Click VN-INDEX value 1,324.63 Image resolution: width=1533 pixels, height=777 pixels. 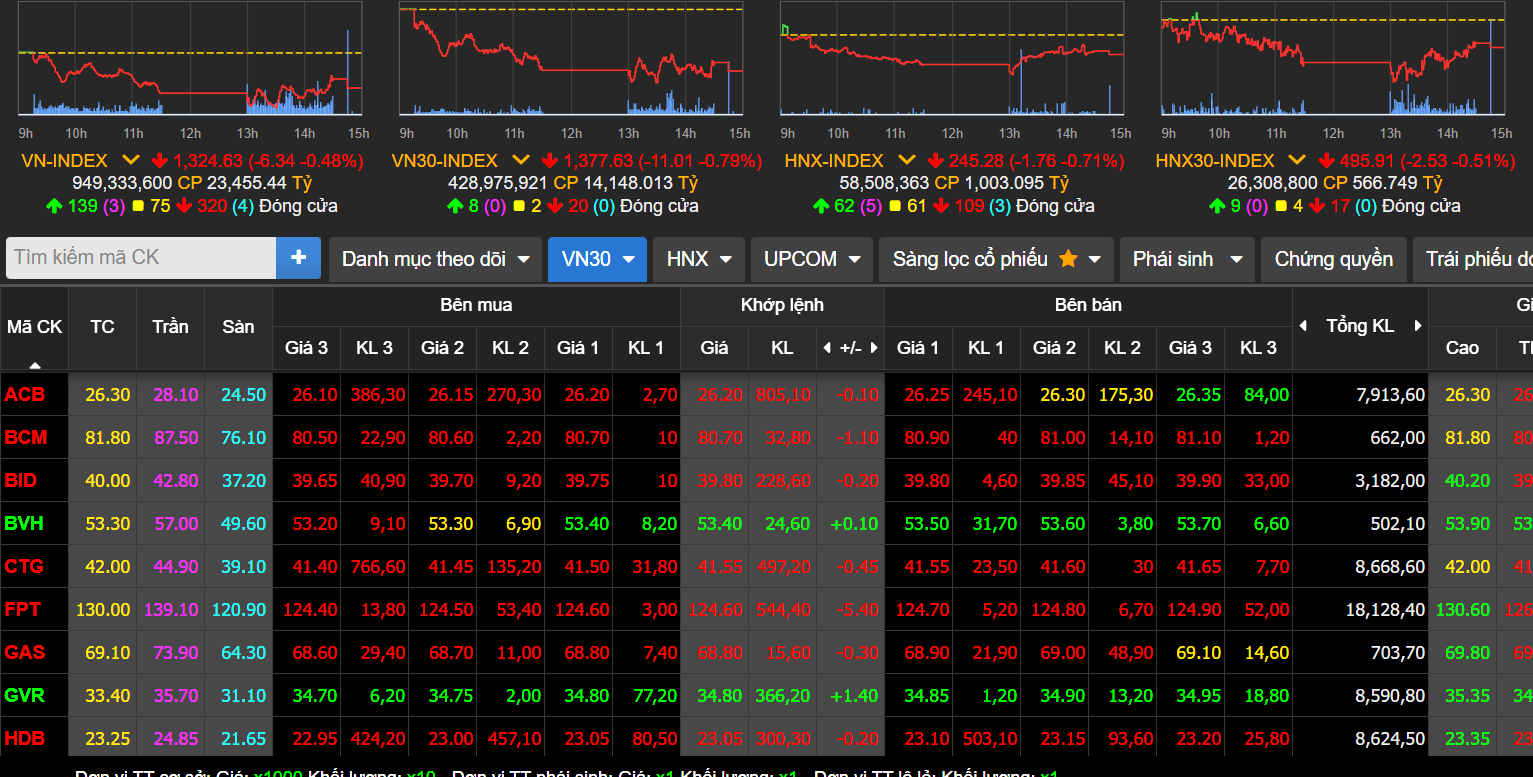pyautogui.click(x=208, y=160)
